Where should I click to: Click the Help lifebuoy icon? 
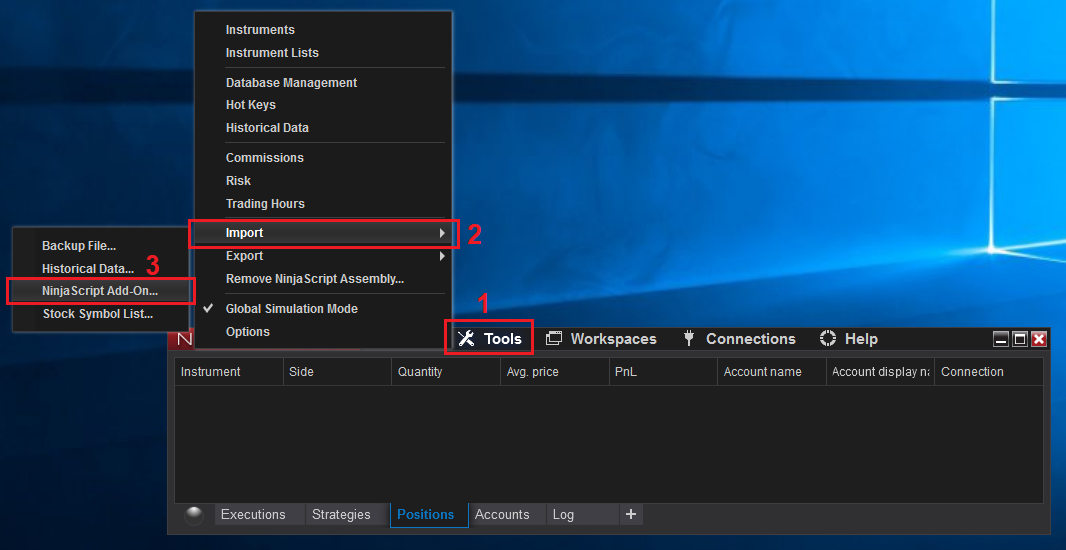827,339
